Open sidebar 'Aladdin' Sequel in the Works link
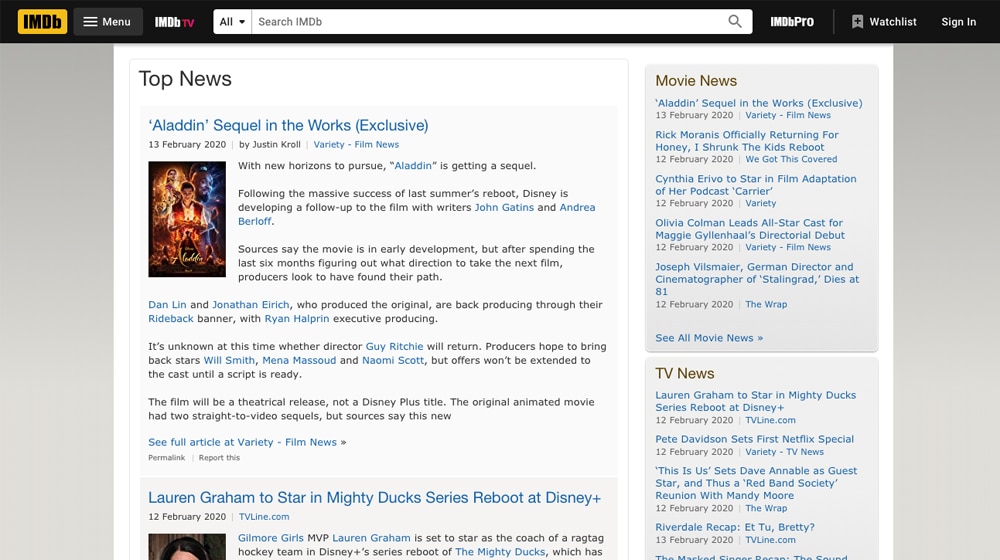This screenshot has width=1000, height=560. (759, 103)
